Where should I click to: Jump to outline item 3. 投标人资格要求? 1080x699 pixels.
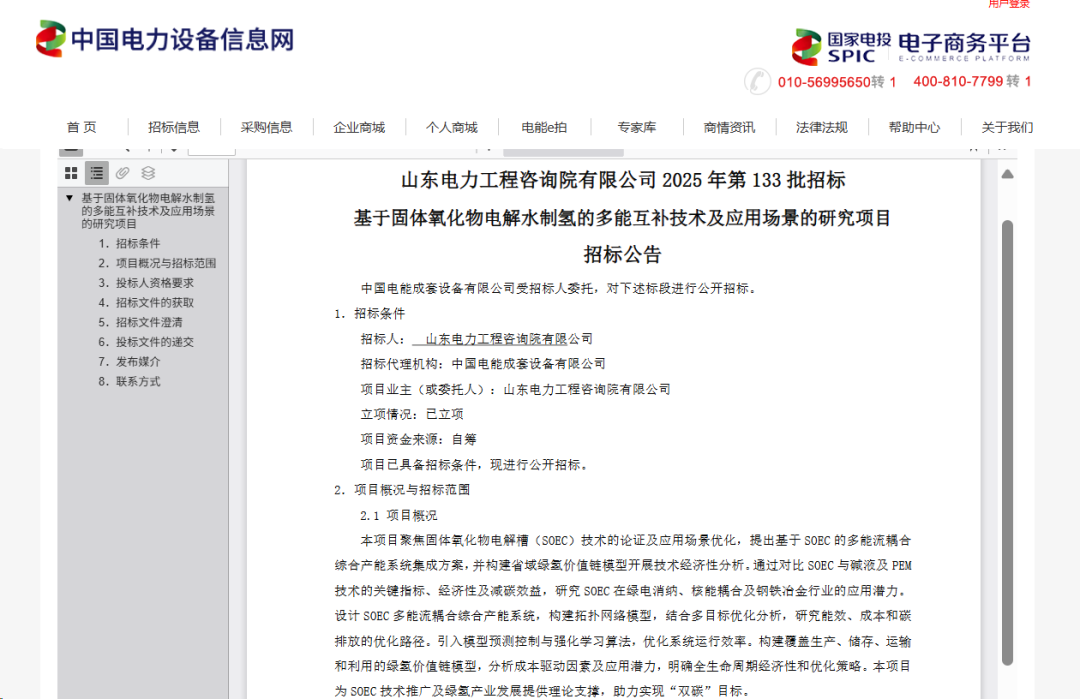[146, 283]
